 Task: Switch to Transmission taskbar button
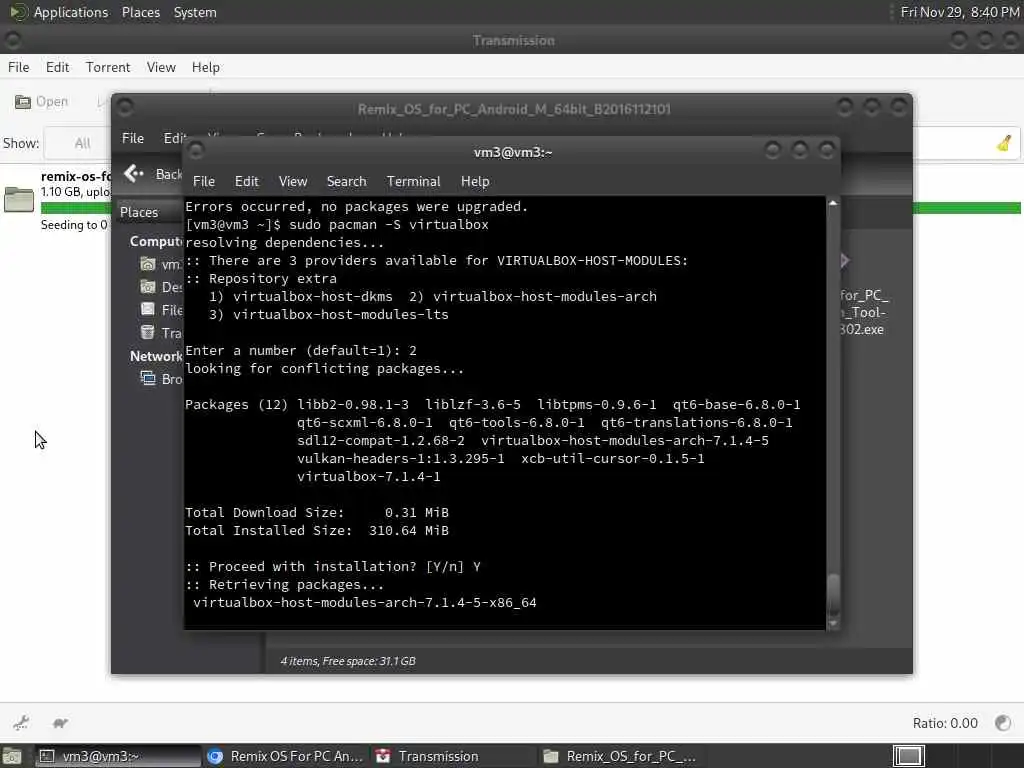(453, 756)
